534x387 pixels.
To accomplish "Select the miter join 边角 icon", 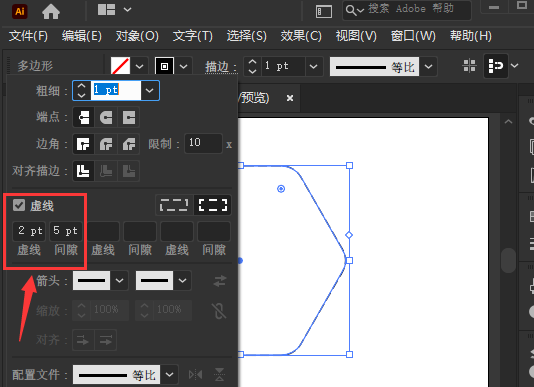I will click(x=83, y=144).
